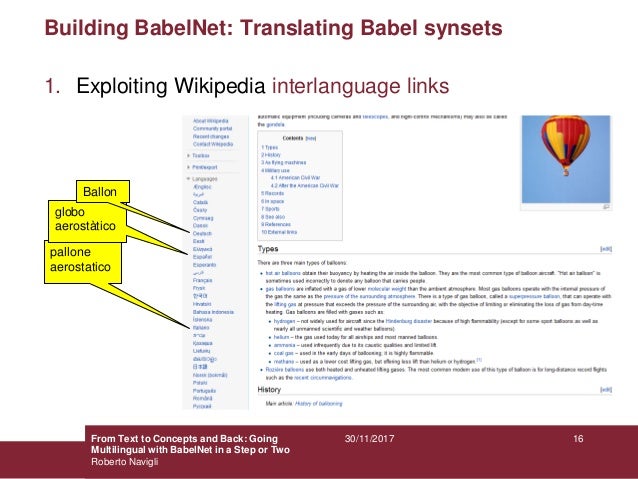This screenshot has width=638, height=479.
Task: Jump to '5 Records' in Contents
Action: click(x=272, y=193)
